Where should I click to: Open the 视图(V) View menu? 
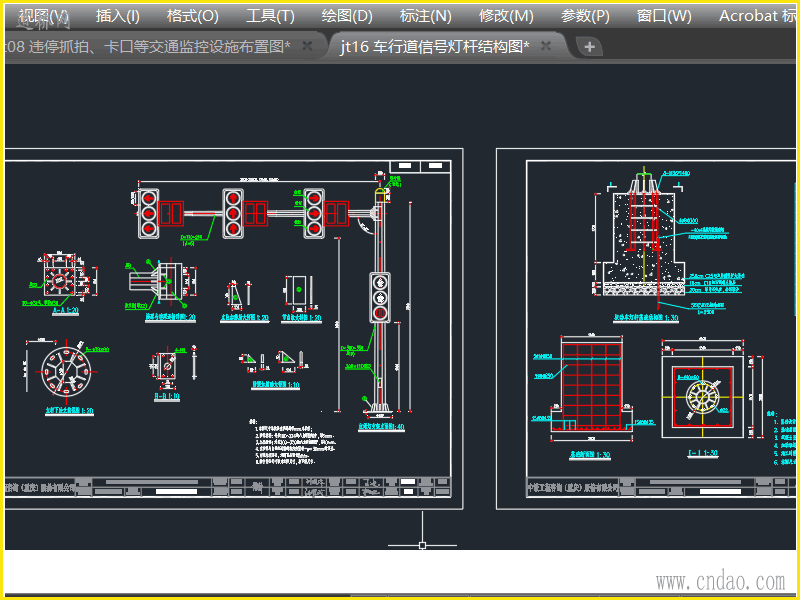[44, 16]
